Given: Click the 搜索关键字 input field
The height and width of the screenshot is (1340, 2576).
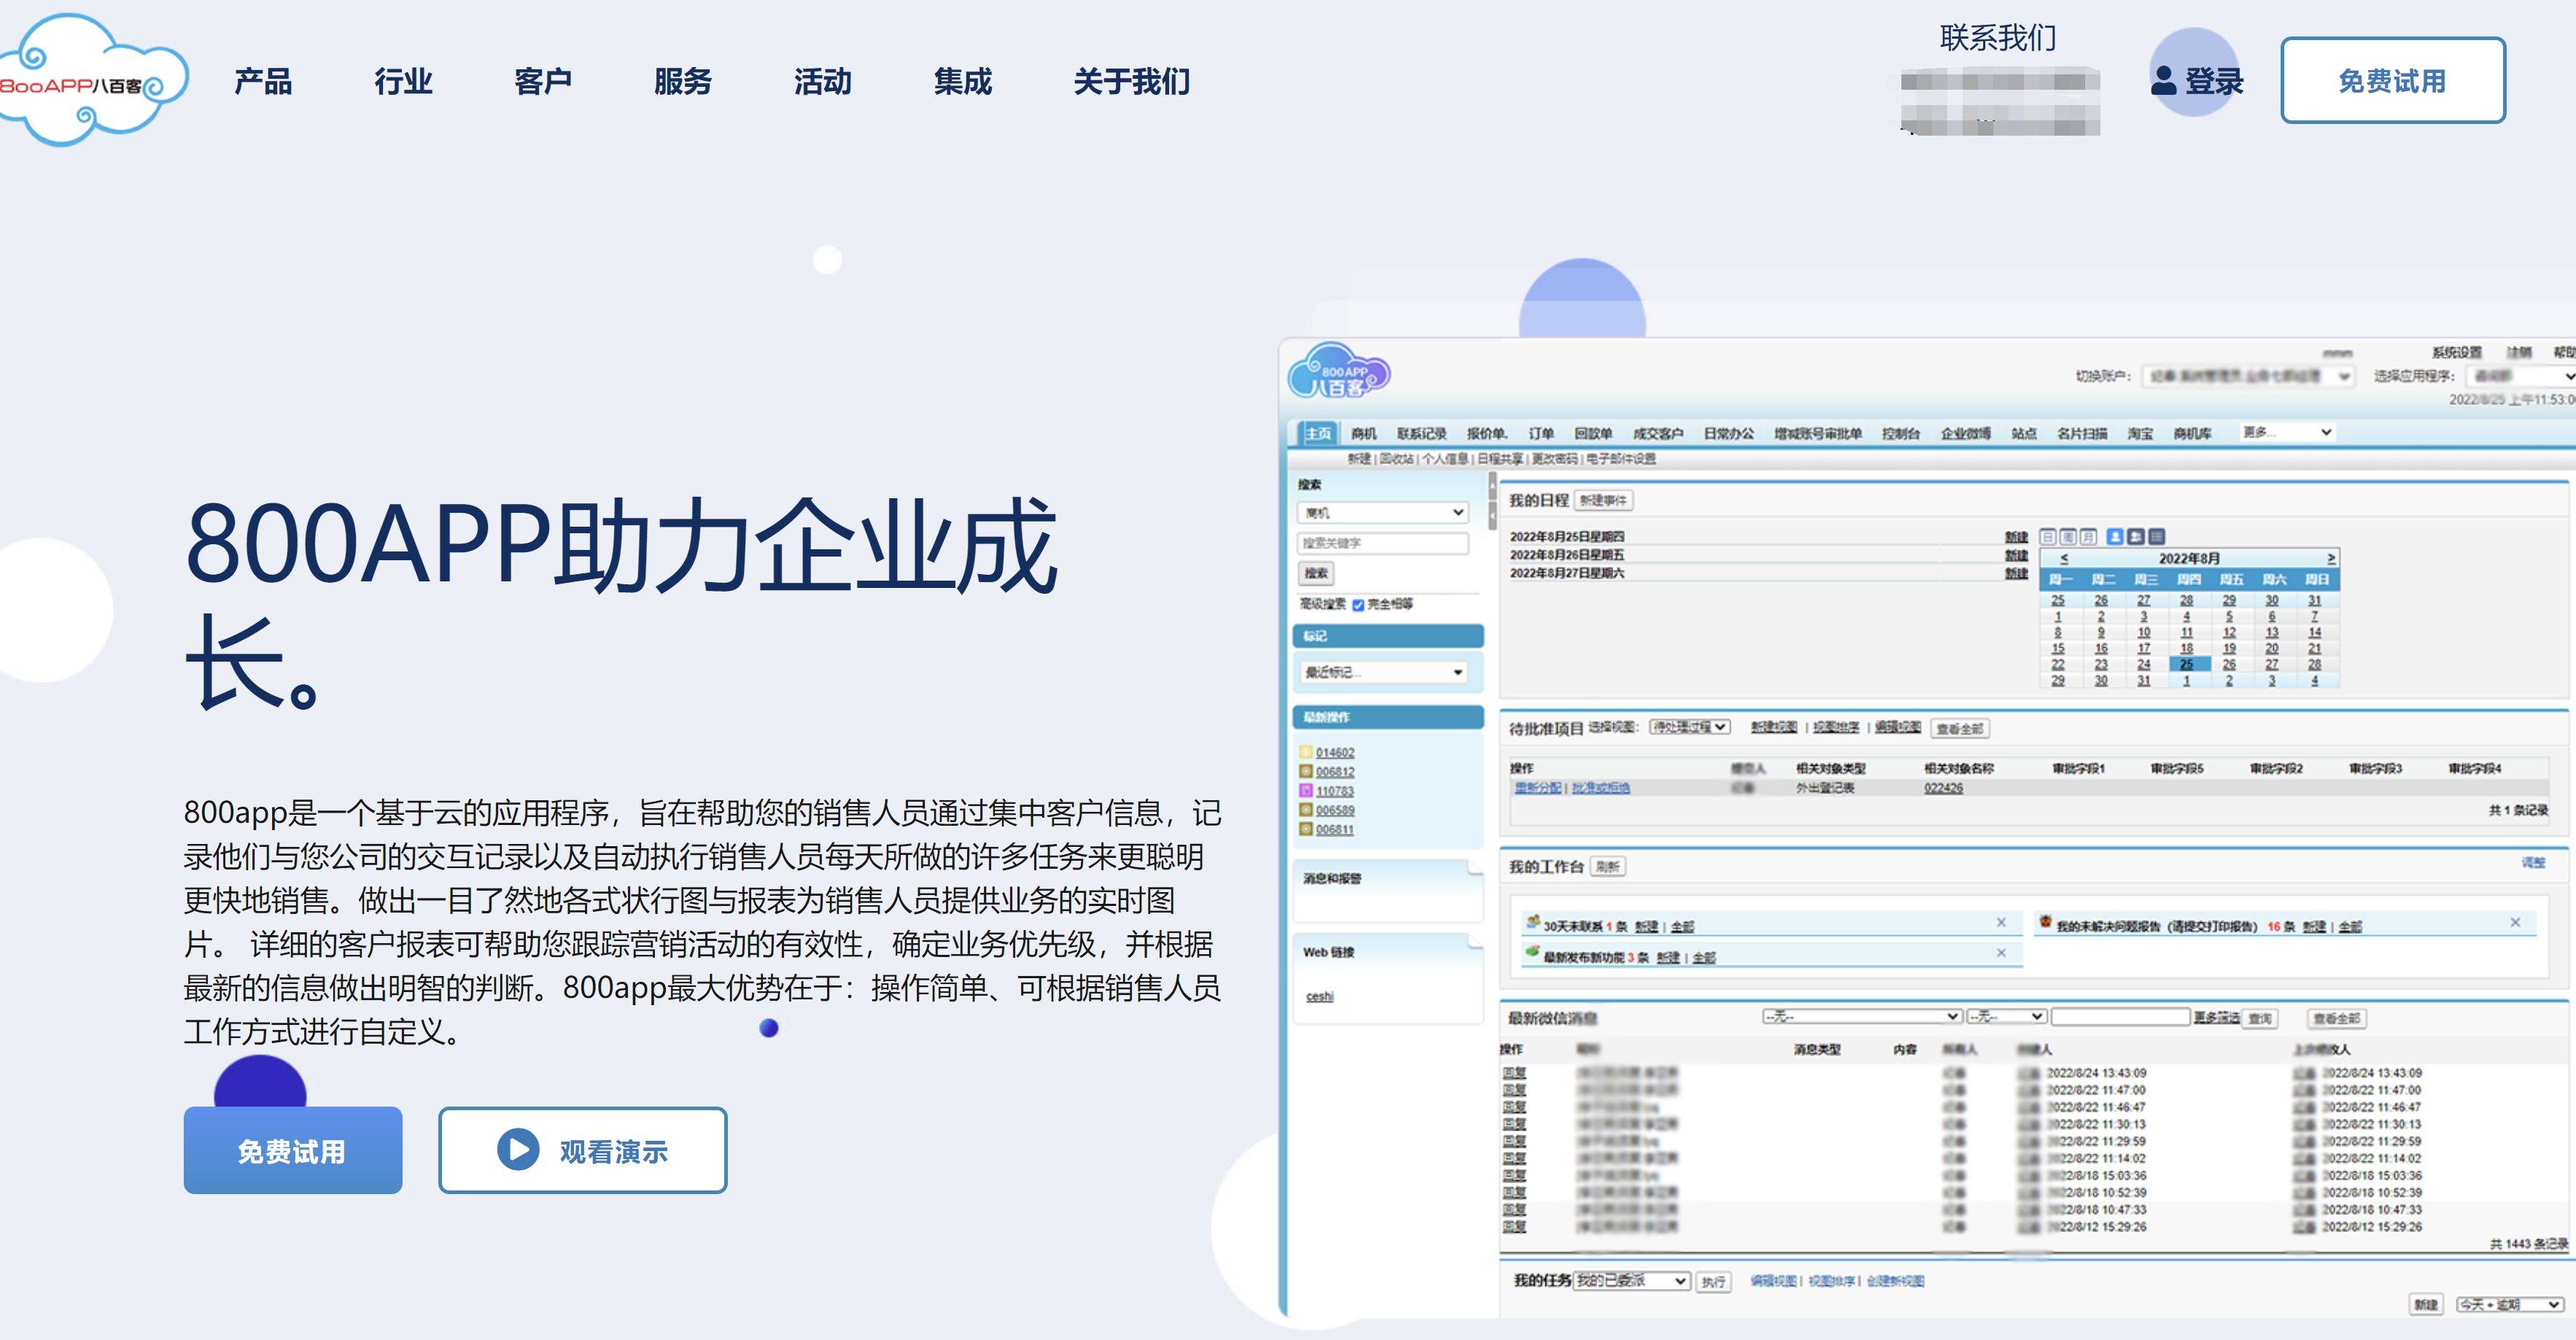Looking at the screenshot, I should [x=1383, y=543].
